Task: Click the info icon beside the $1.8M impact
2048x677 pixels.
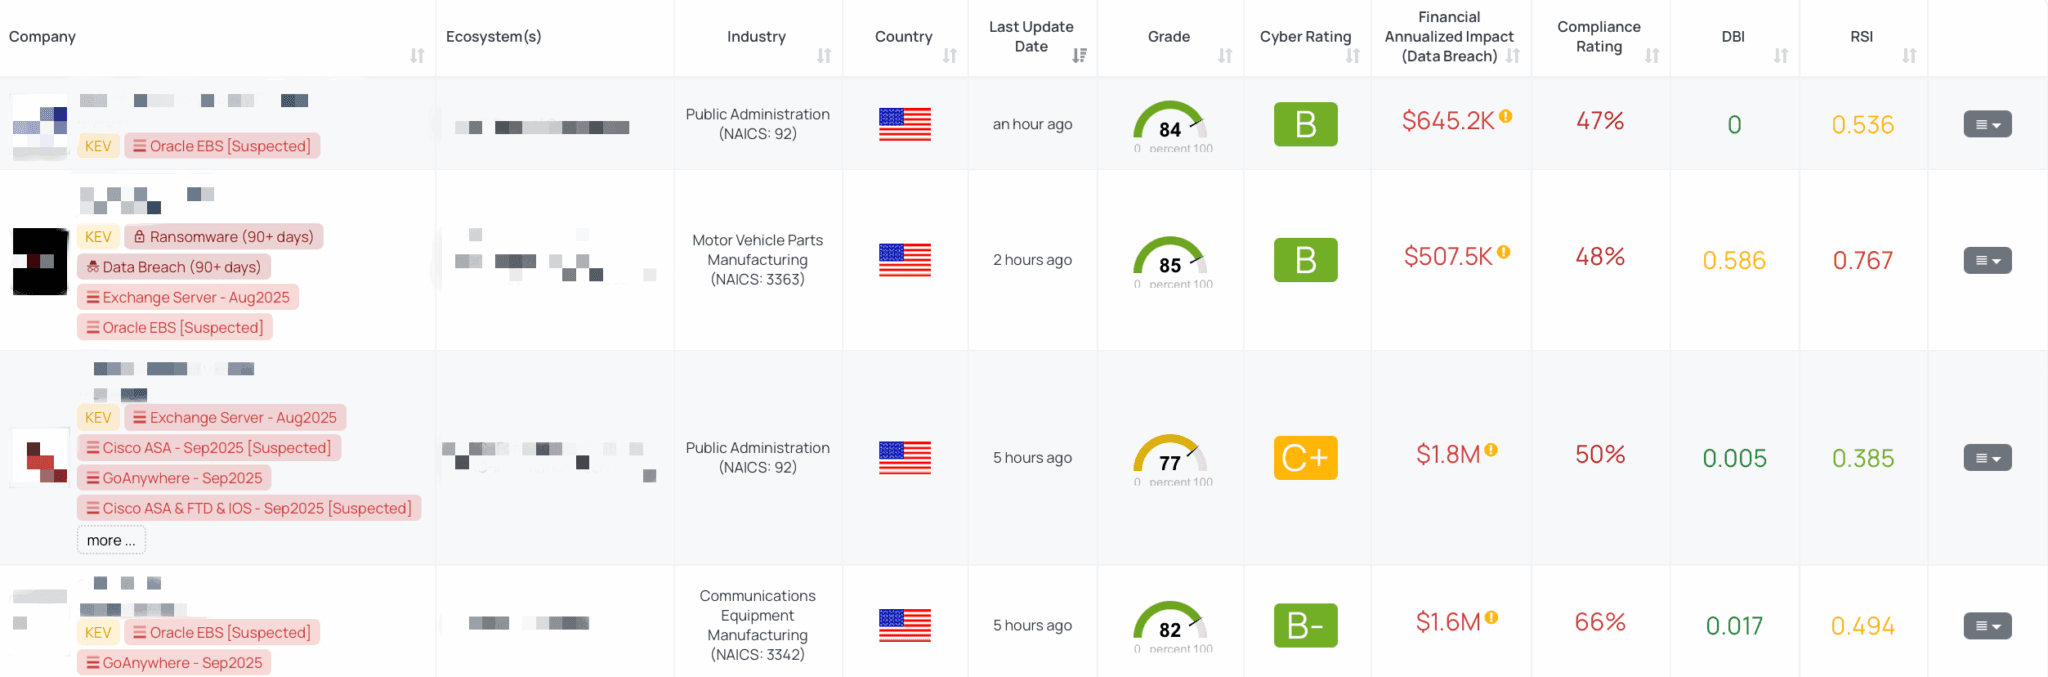Action: pos(1491,450)
